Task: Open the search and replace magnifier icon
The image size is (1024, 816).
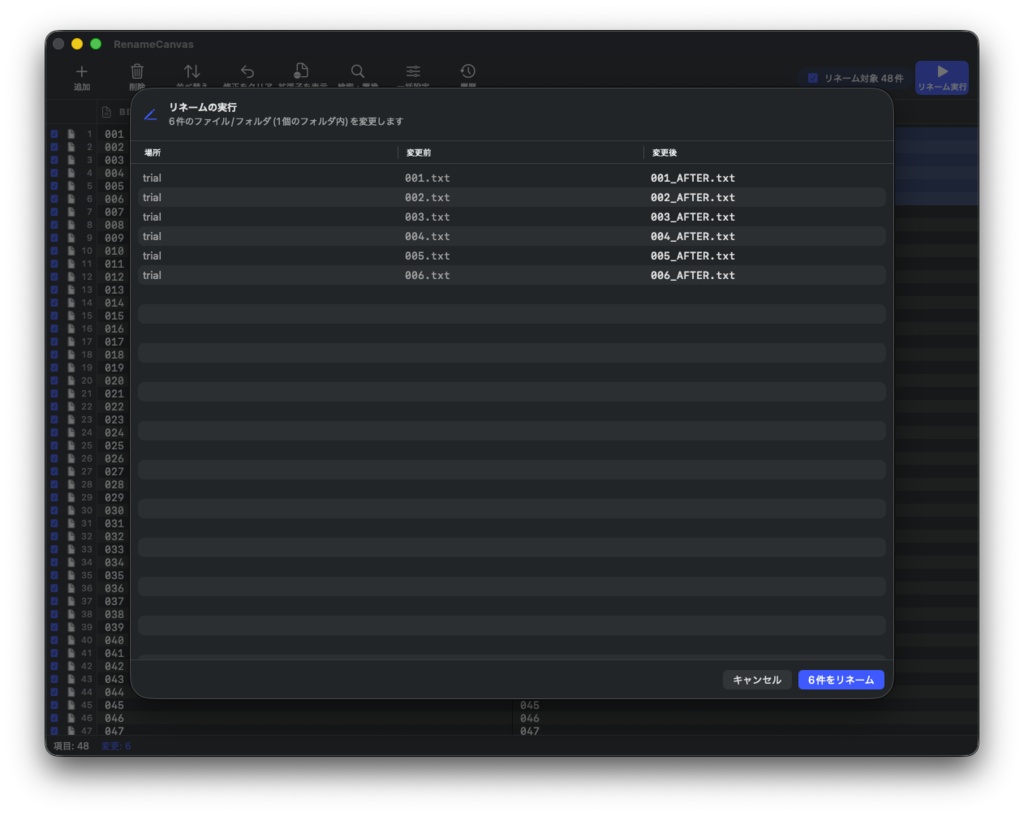Action: click(357, 71)
